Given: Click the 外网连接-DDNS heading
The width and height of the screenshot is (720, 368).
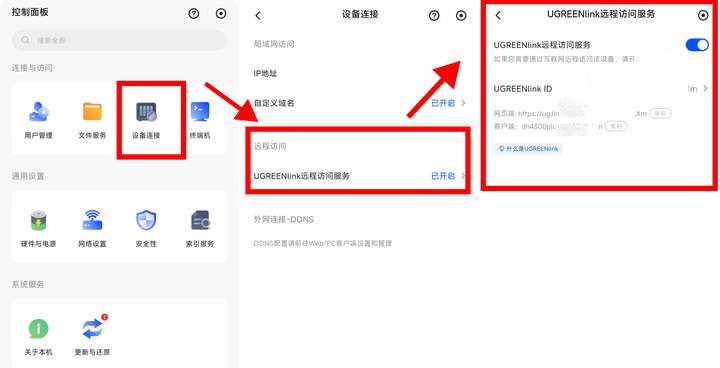Looking at the screenshot, I should pyautogui.click(x=284, y=219).
